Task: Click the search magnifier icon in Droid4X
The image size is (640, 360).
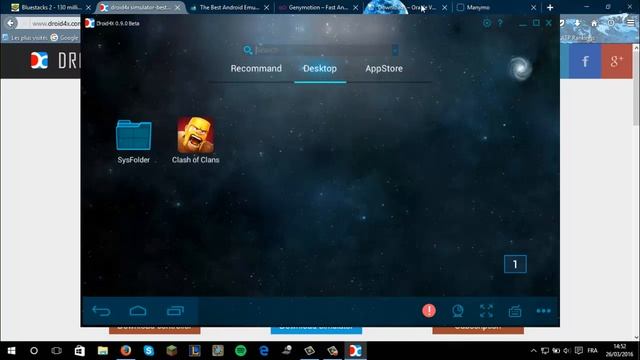Action: point(247,50)
